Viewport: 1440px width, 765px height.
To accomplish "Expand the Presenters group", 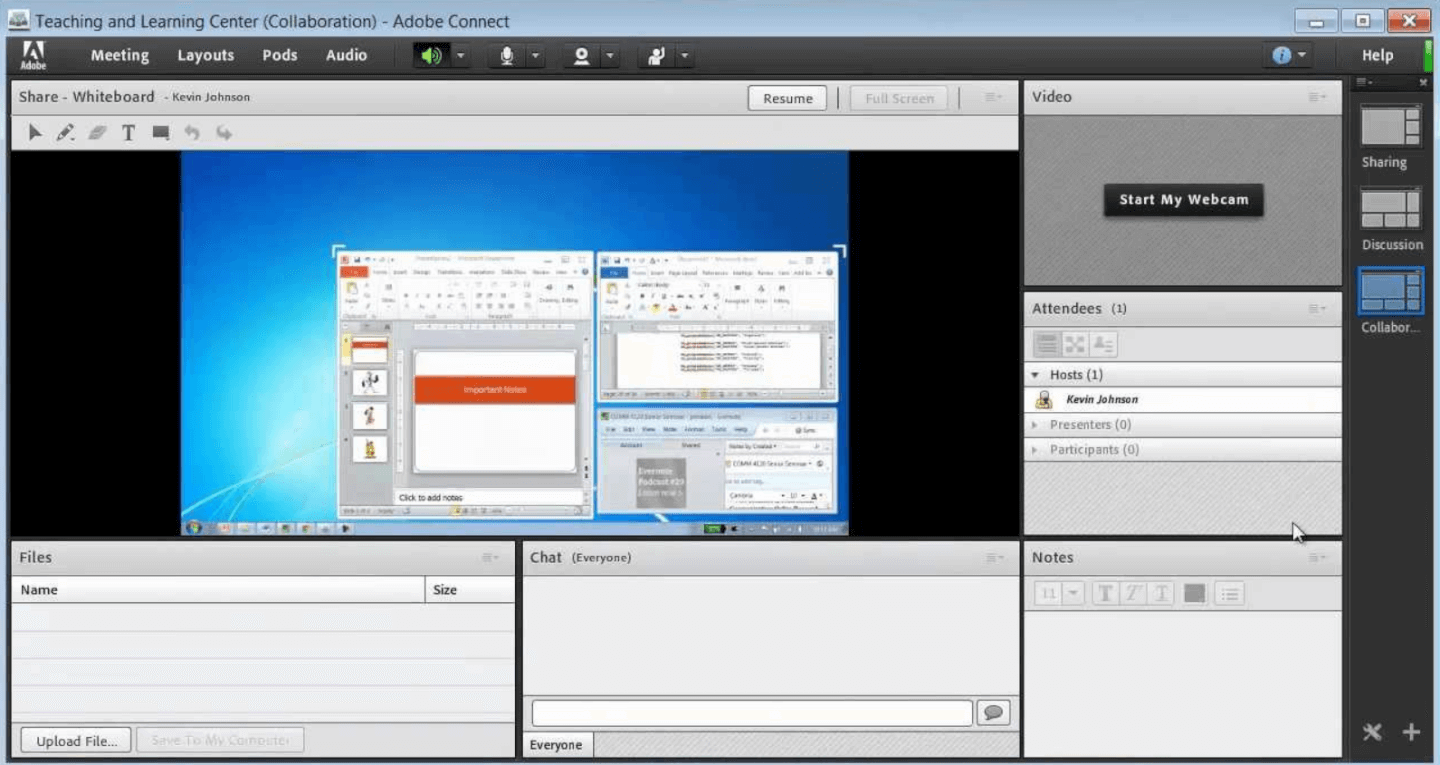I will tap(1035, 425).
